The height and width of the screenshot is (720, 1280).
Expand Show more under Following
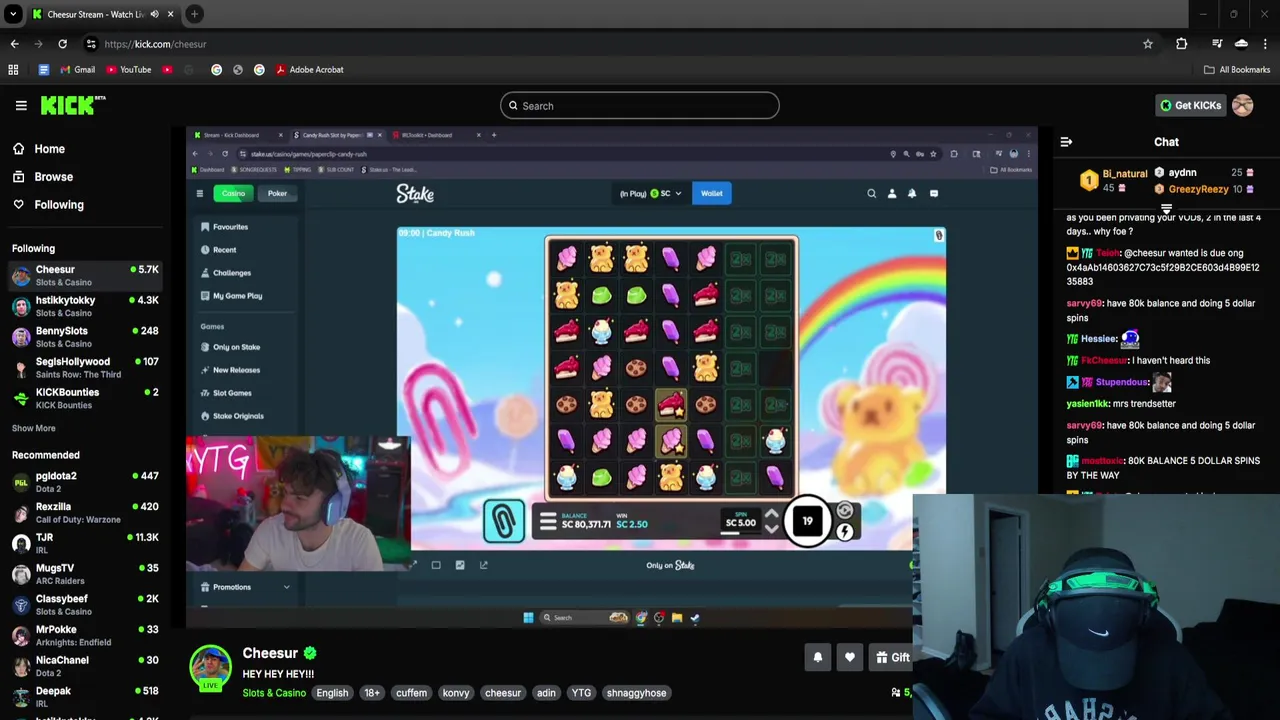point(33,428)
